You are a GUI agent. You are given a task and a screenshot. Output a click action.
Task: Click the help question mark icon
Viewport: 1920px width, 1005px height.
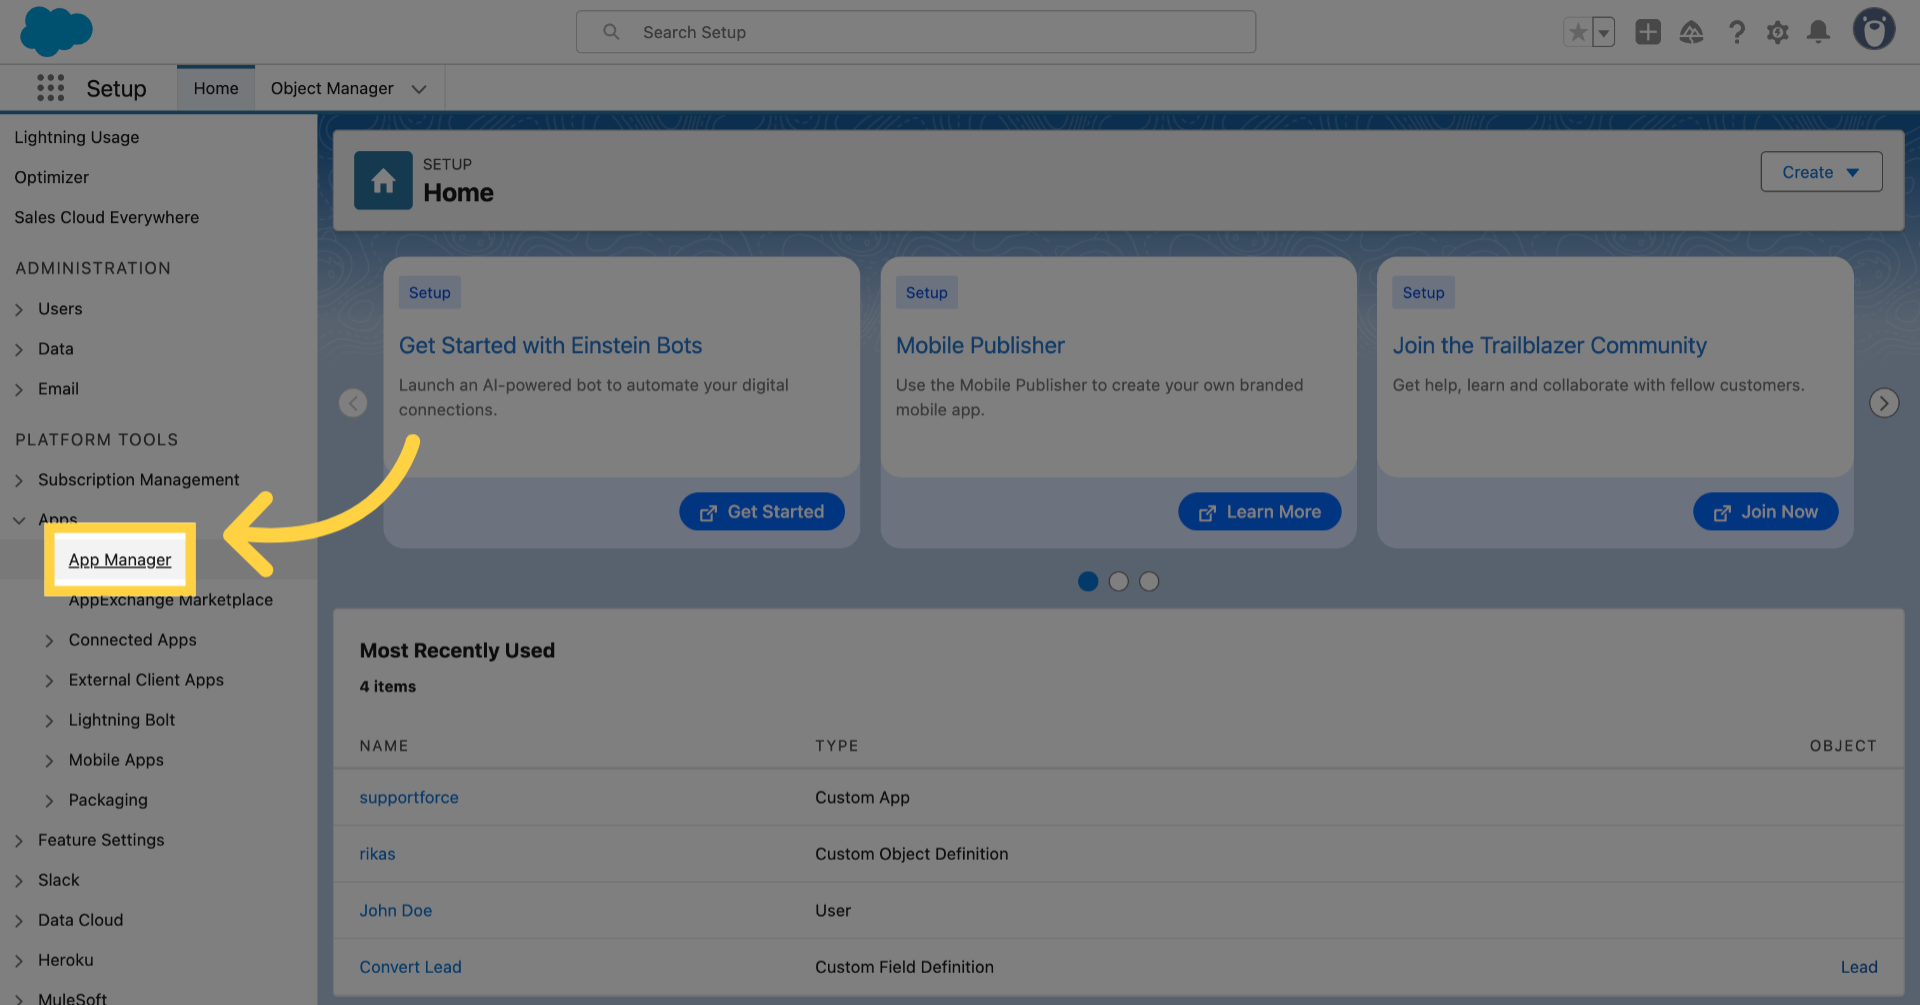[x=1737, y=31]
